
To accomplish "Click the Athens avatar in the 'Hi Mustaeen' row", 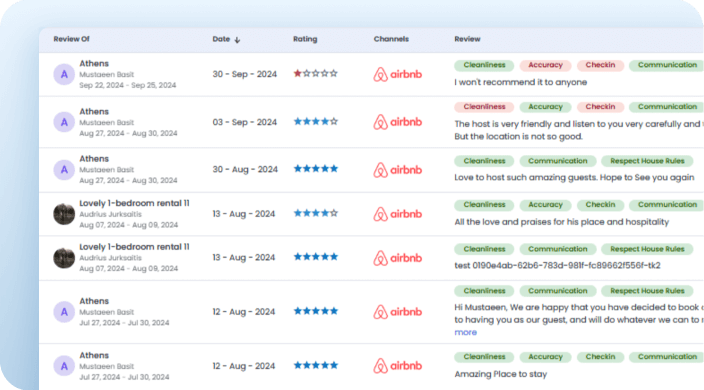I will tap(64, 312).
